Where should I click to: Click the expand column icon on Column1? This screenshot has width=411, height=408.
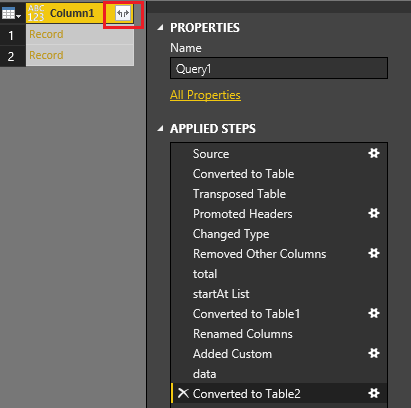(x=123, y=14)
